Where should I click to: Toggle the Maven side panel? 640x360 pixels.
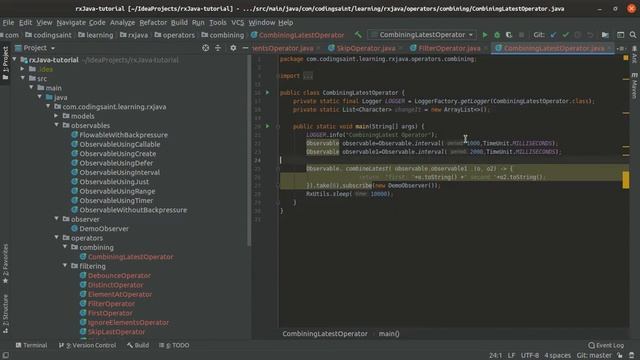634,86
